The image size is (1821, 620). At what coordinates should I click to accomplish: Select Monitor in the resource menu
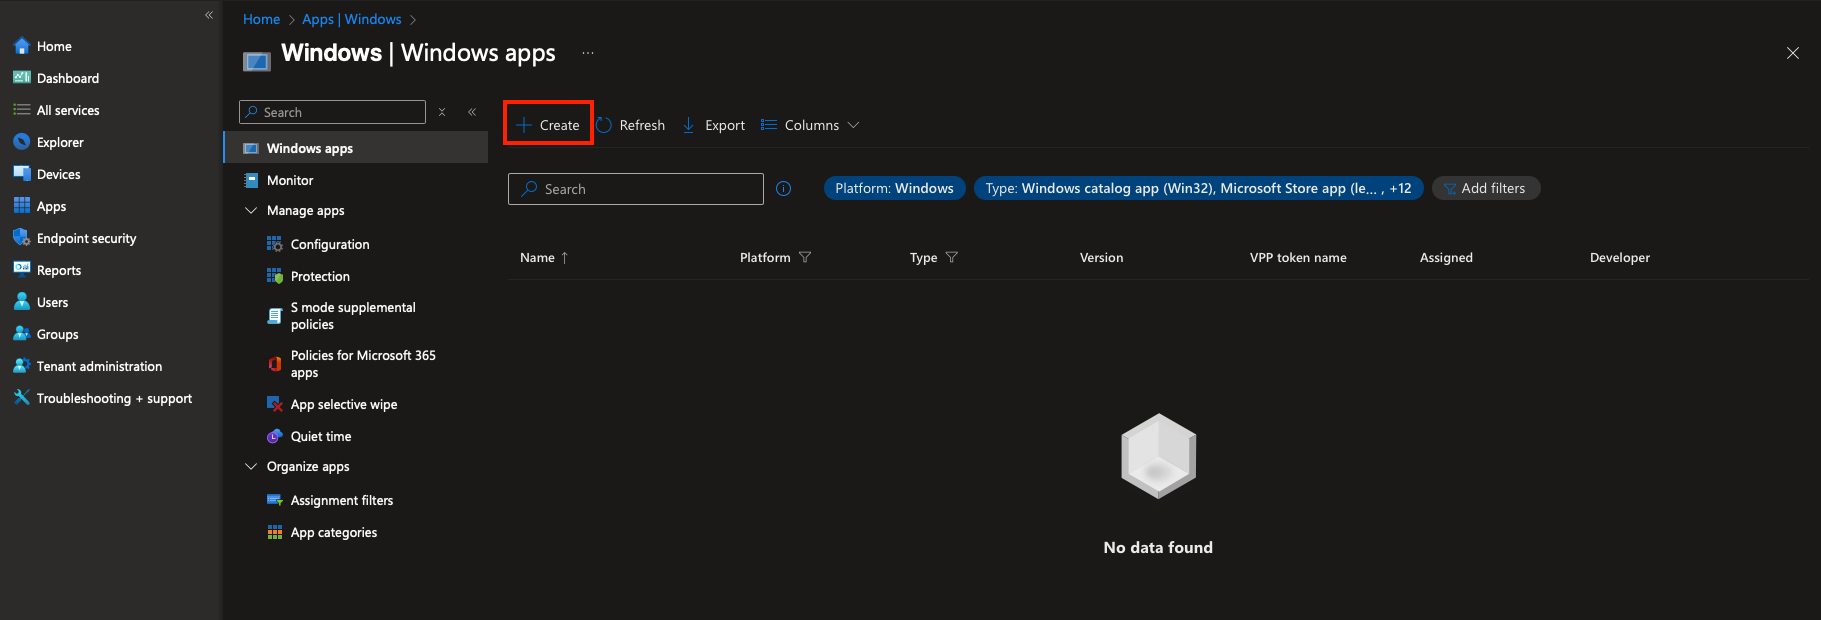(290, 180)
